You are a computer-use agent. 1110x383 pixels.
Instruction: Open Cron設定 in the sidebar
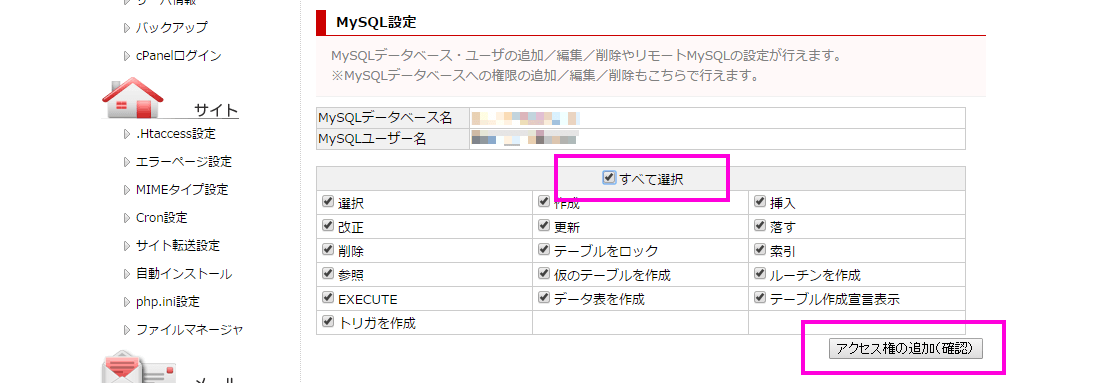tap(161, 218)
